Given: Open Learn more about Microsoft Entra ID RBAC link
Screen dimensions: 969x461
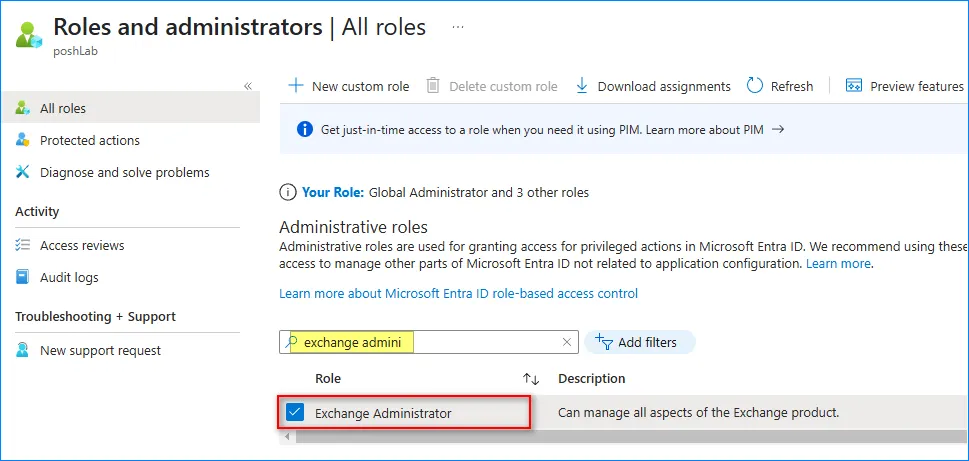Looking at the screenshot, I should [458, 293].
